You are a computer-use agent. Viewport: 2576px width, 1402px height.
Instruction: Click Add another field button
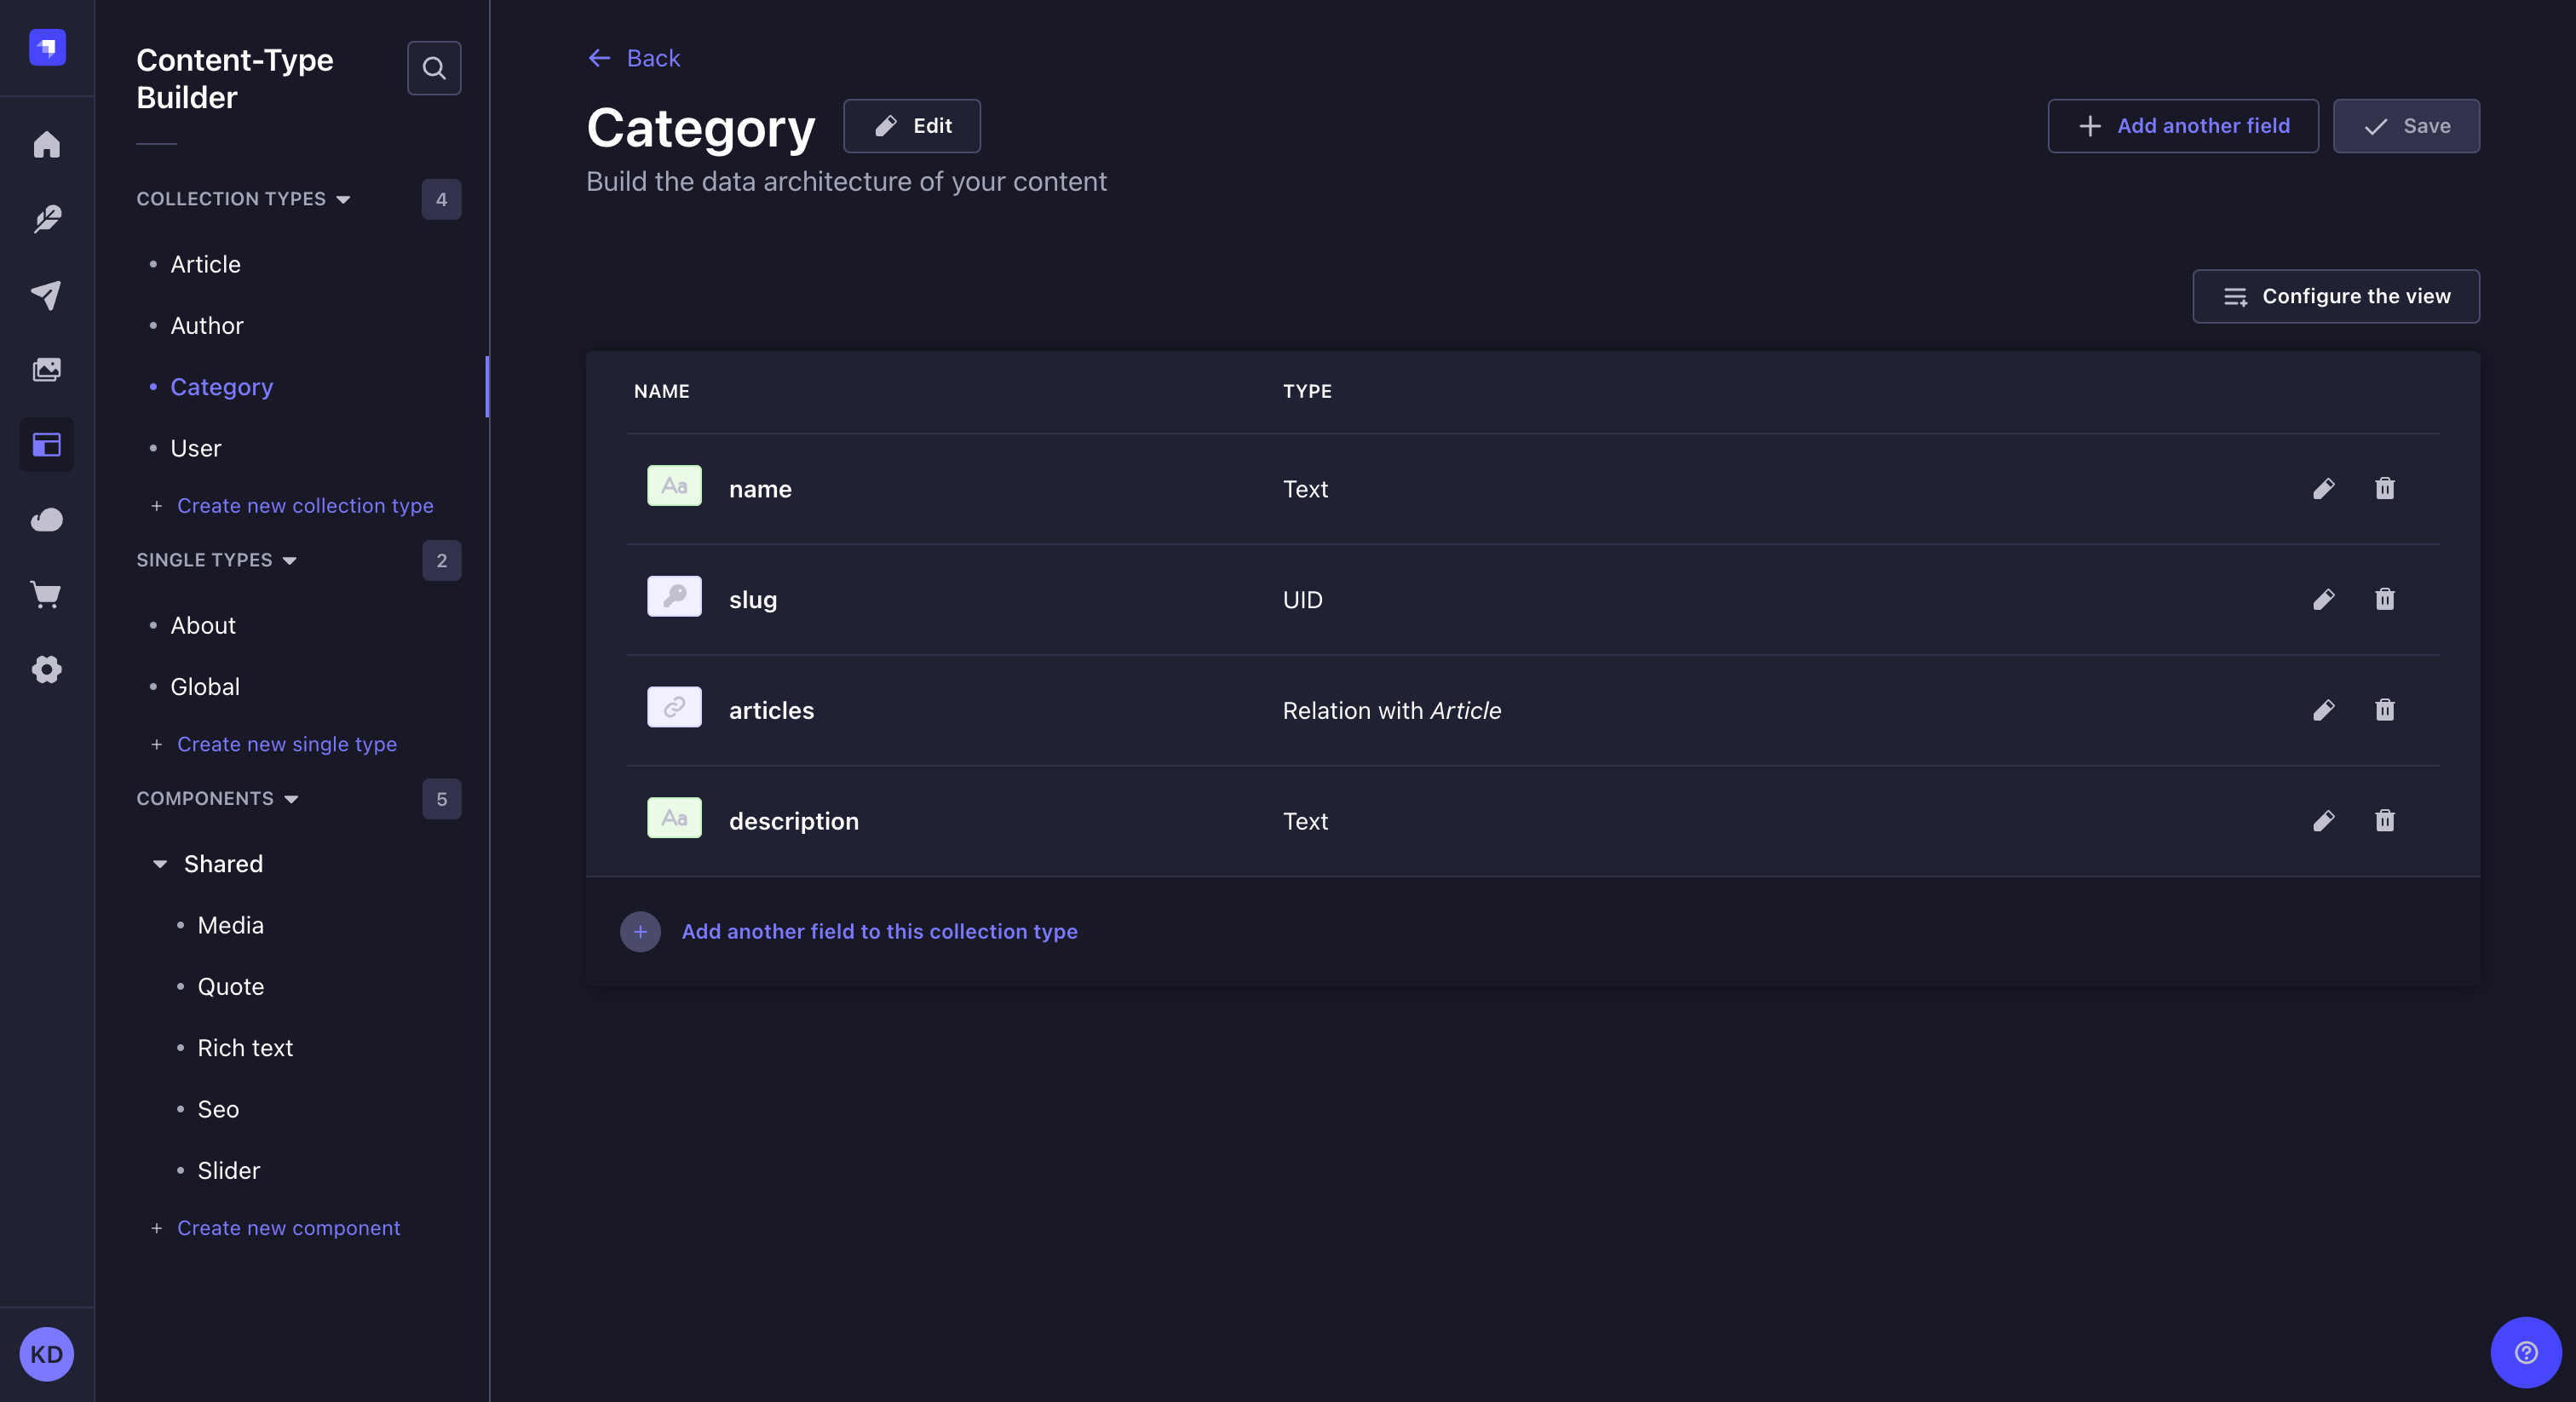pos(2183,126)
